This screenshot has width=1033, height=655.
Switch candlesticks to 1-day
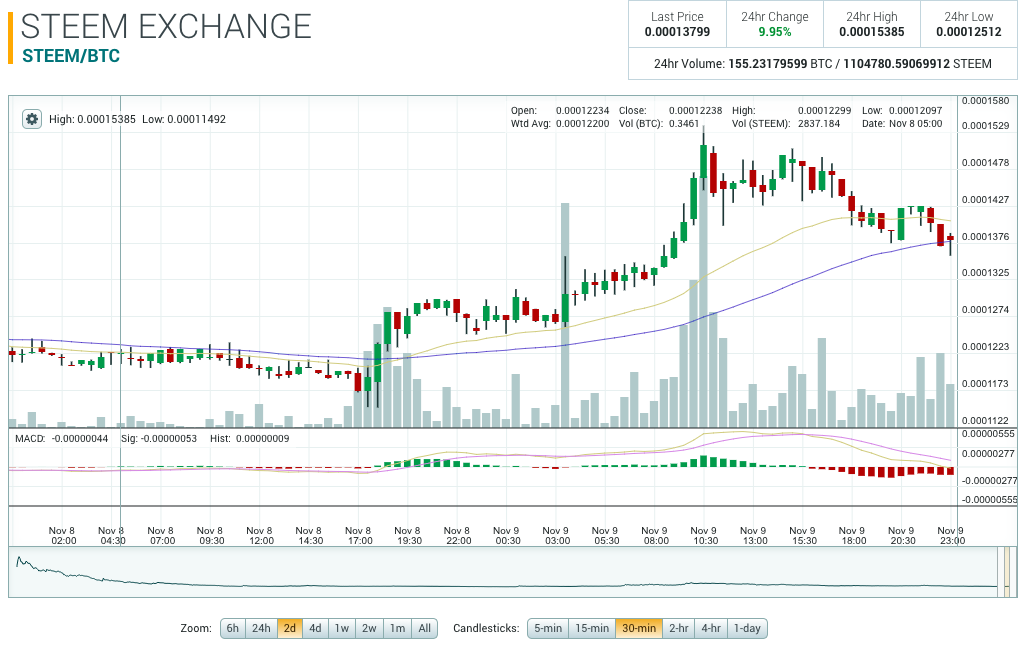(747, 628)
